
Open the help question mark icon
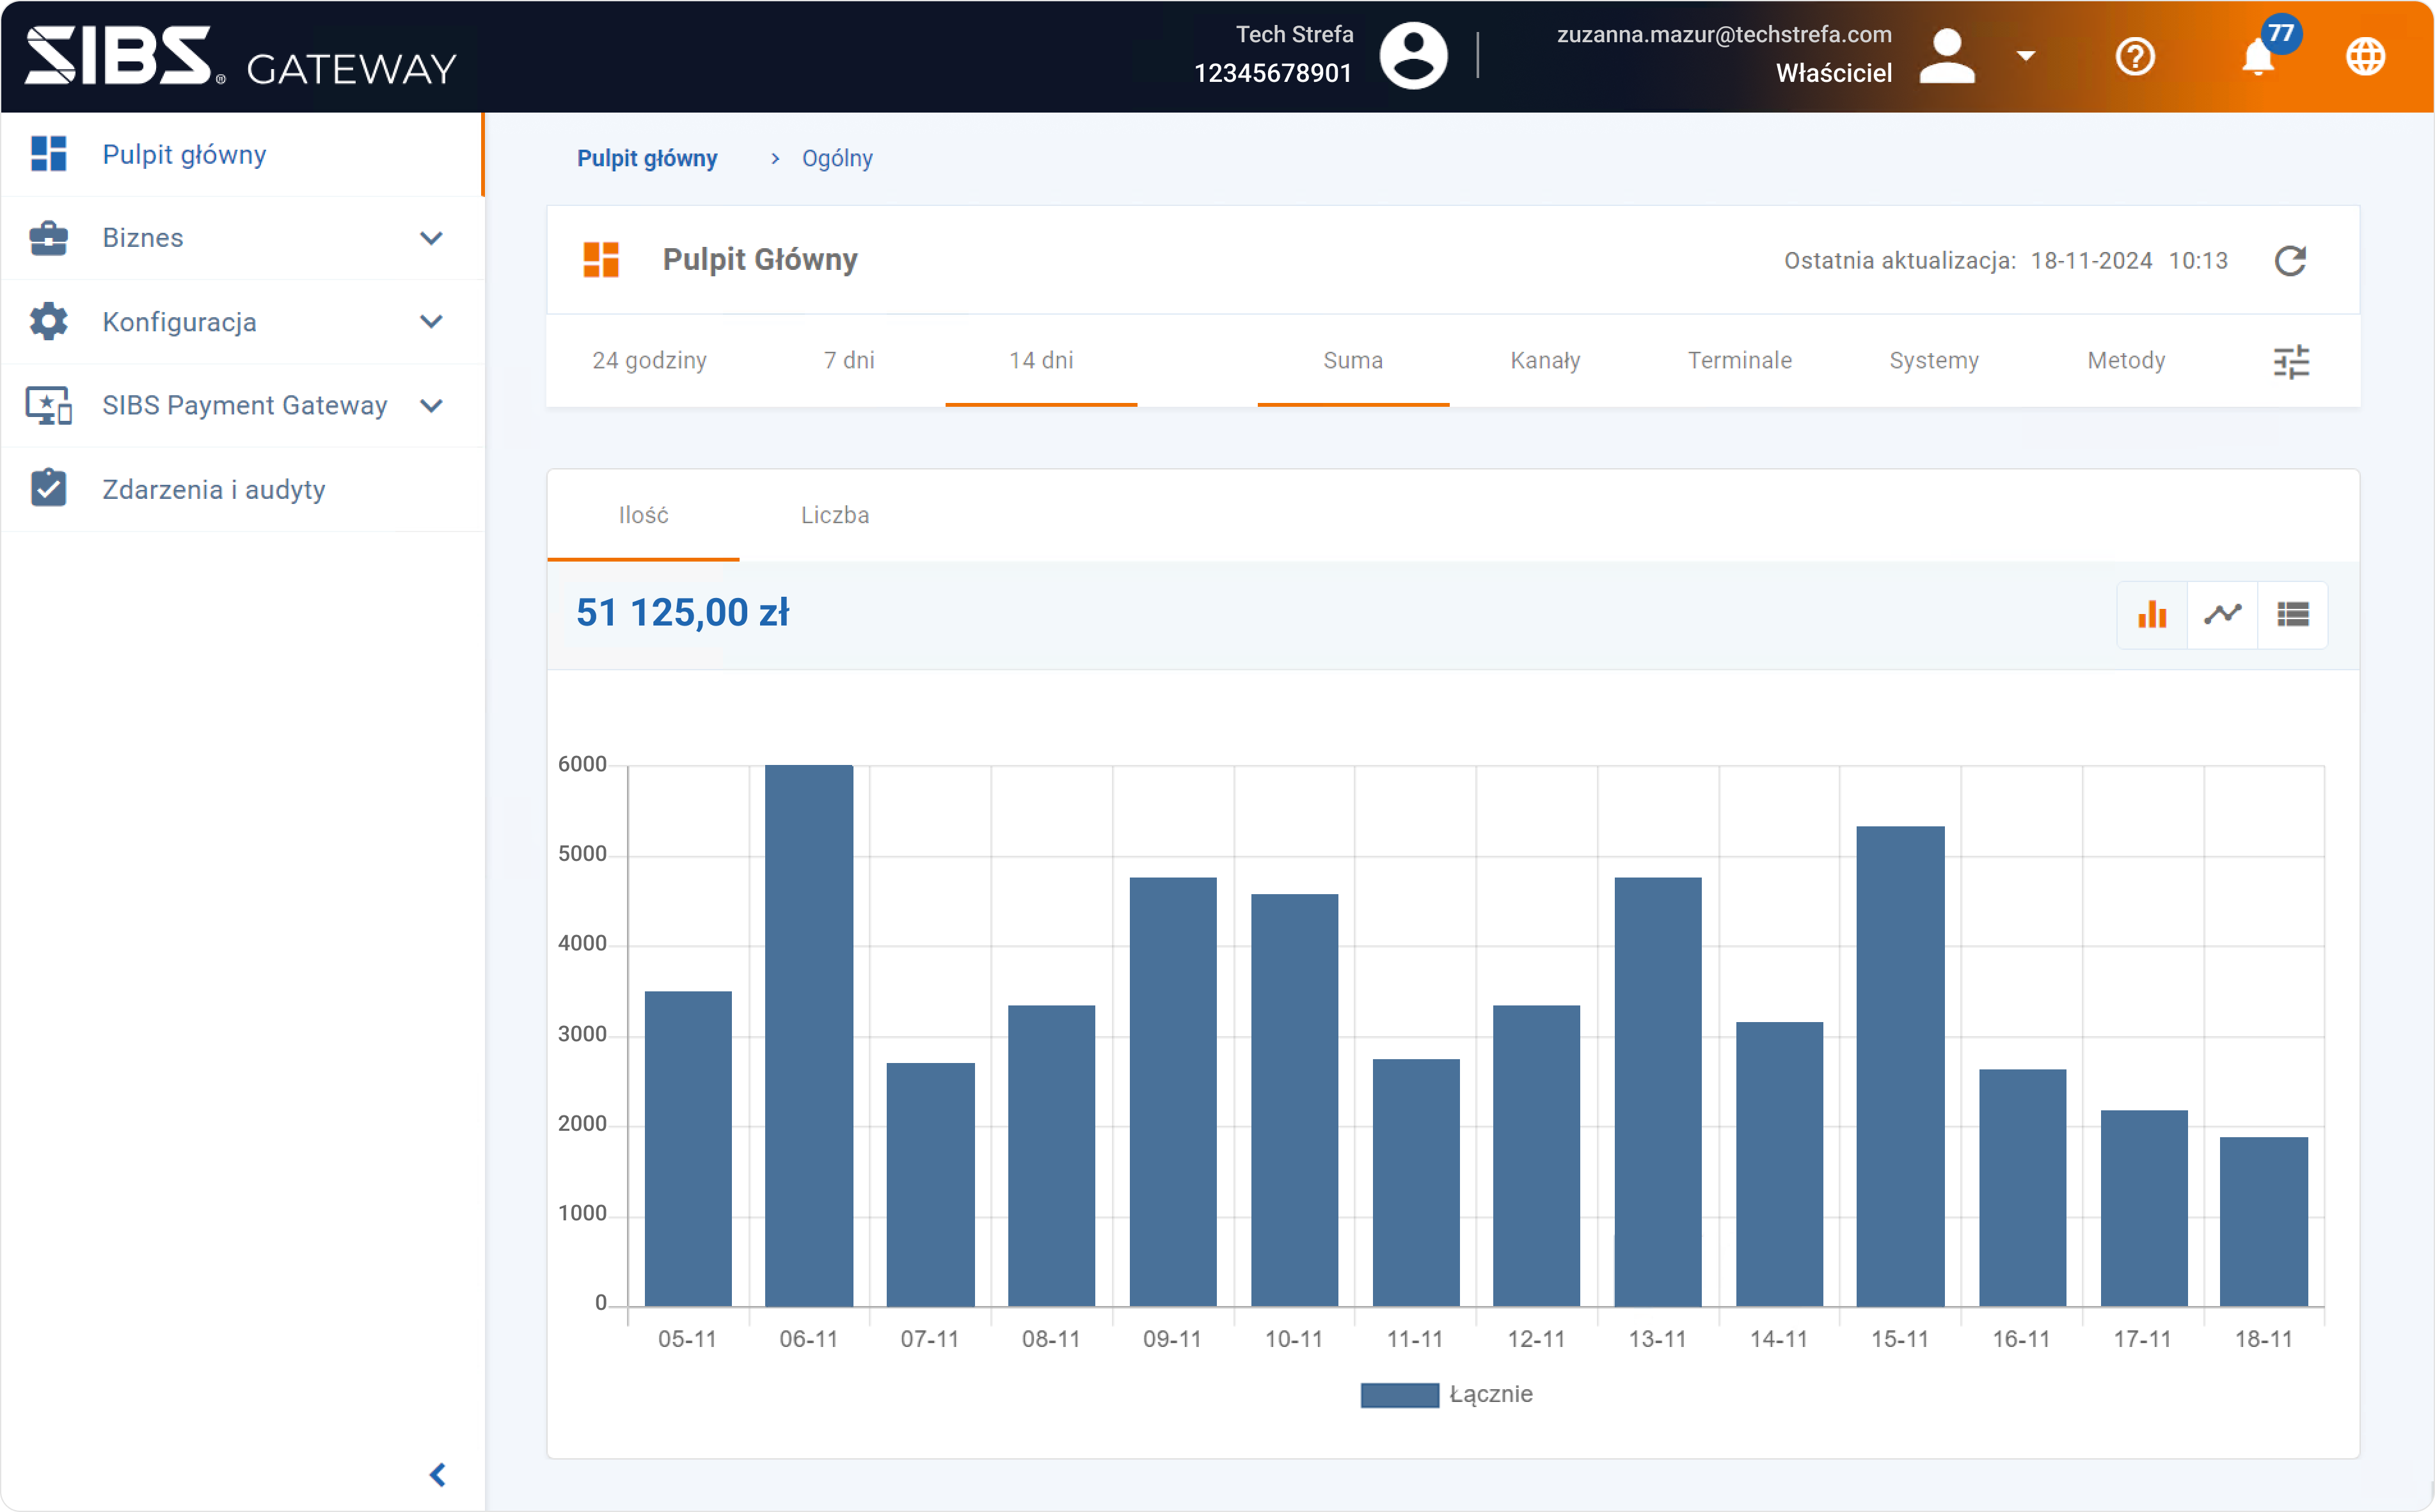point(2135,57)
